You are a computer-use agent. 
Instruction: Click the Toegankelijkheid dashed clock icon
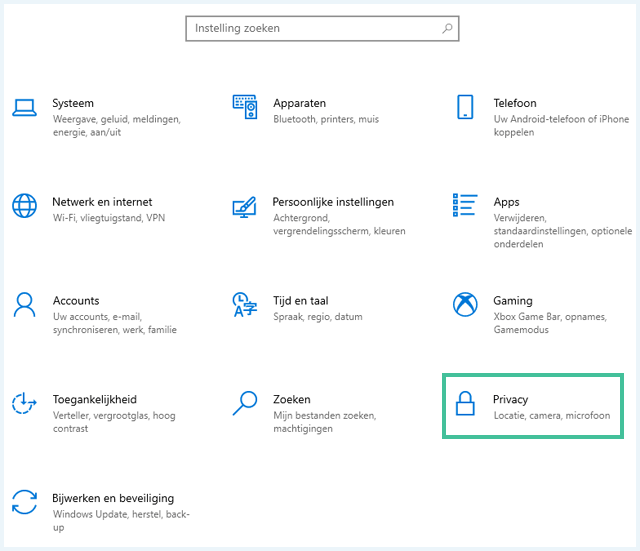click(24, 403)
